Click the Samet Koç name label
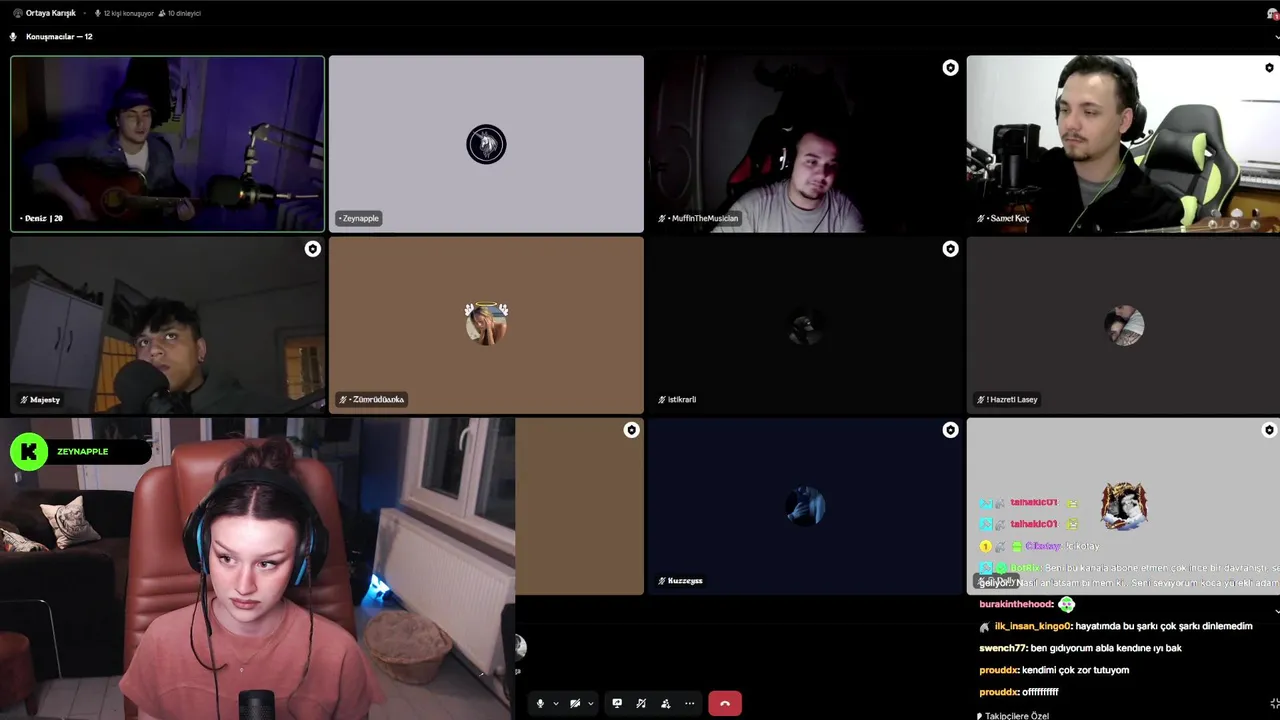The height and width of the screenshot is (720, 1280). click(1003, 218)
